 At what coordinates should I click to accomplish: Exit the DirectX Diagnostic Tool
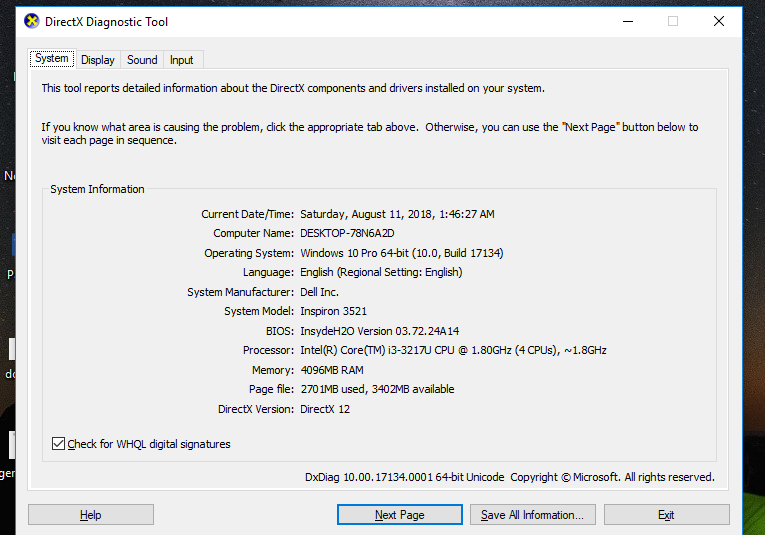pos(666,515)
